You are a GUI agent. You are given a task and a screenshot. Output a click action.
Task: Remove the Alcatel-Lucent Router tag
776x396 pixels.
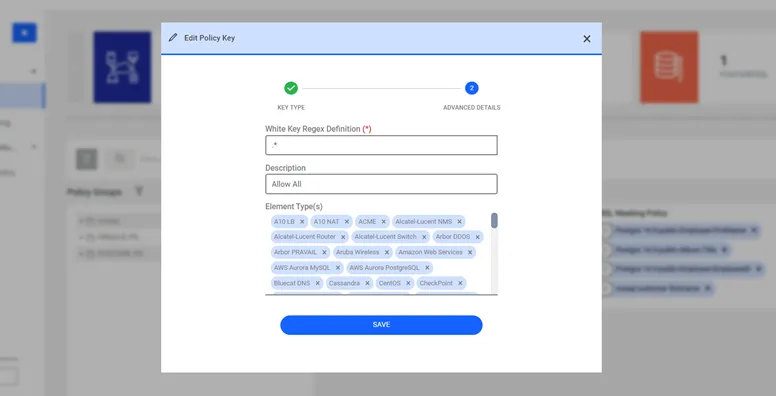pyautogui.click(x=343, y=237)
